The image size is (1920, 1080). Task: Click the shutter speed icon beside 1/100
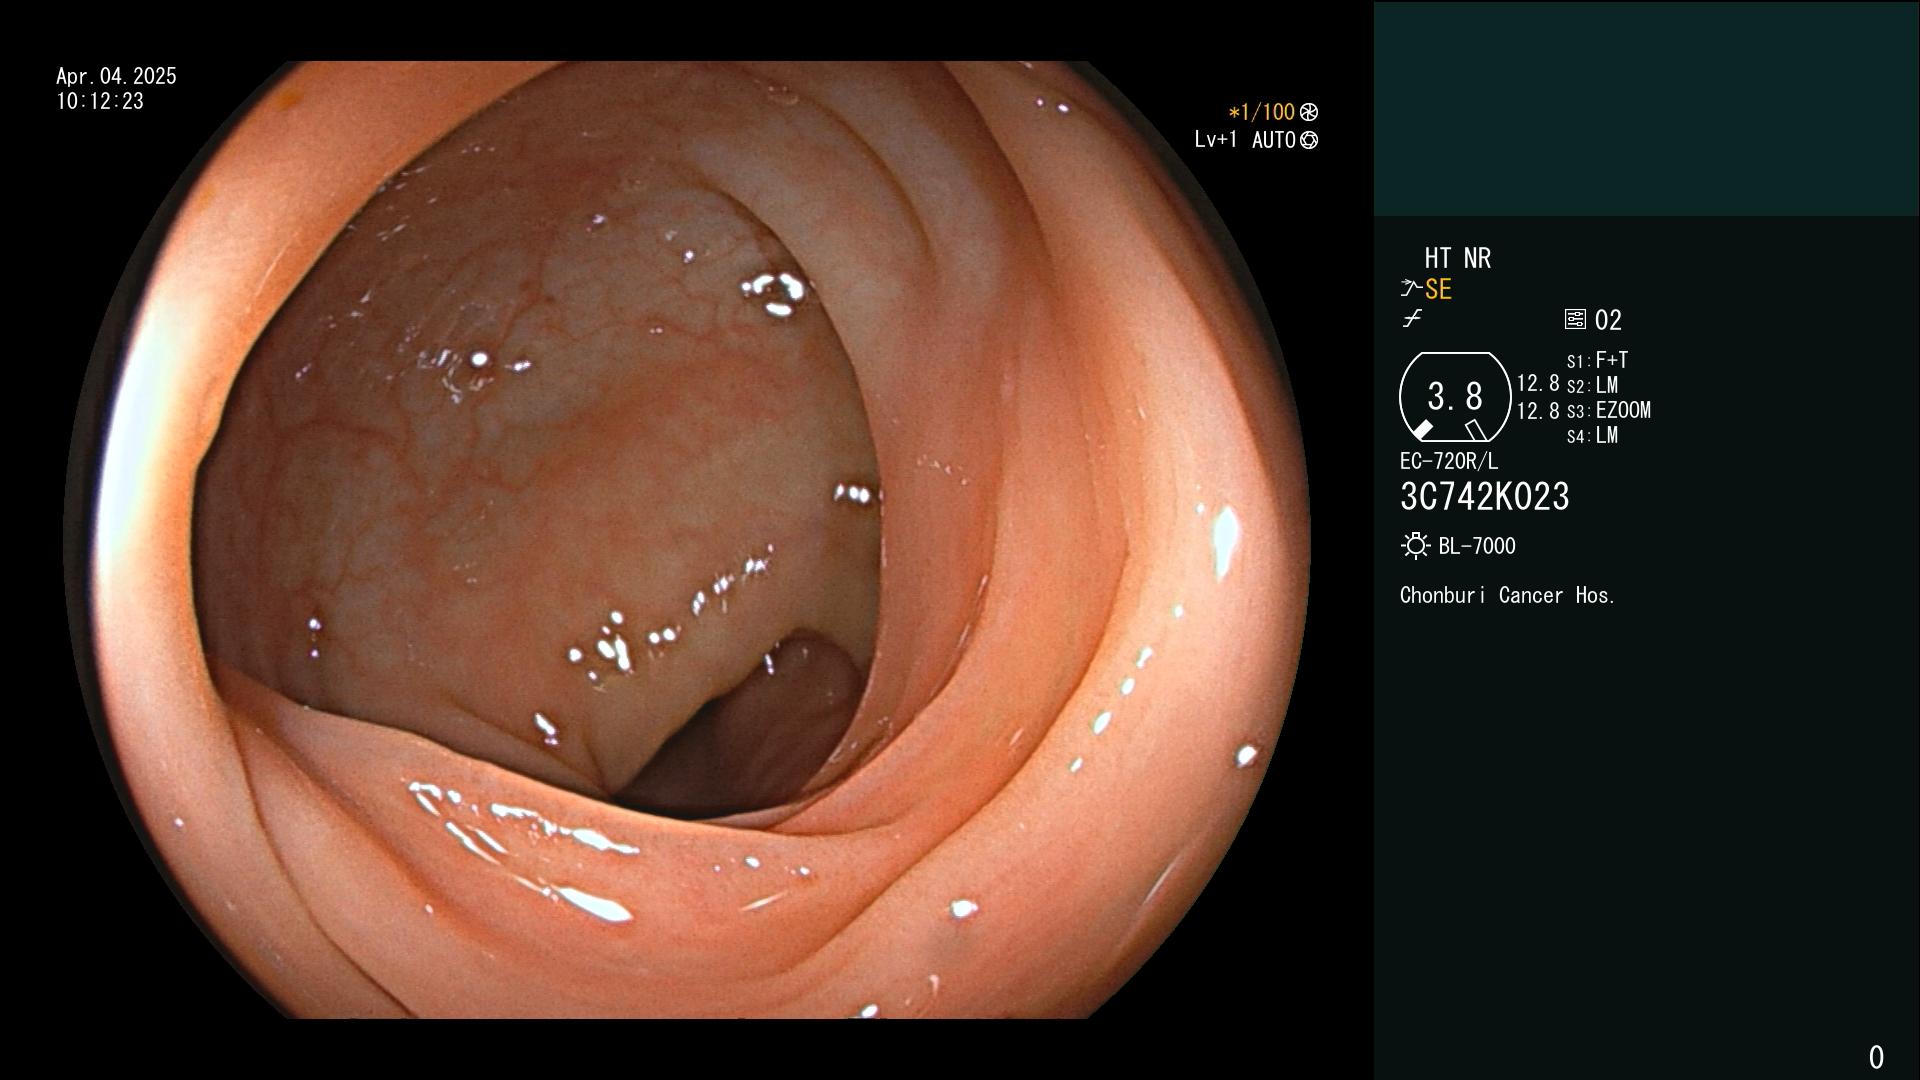pyautogui.click(x=1309, y=112)
